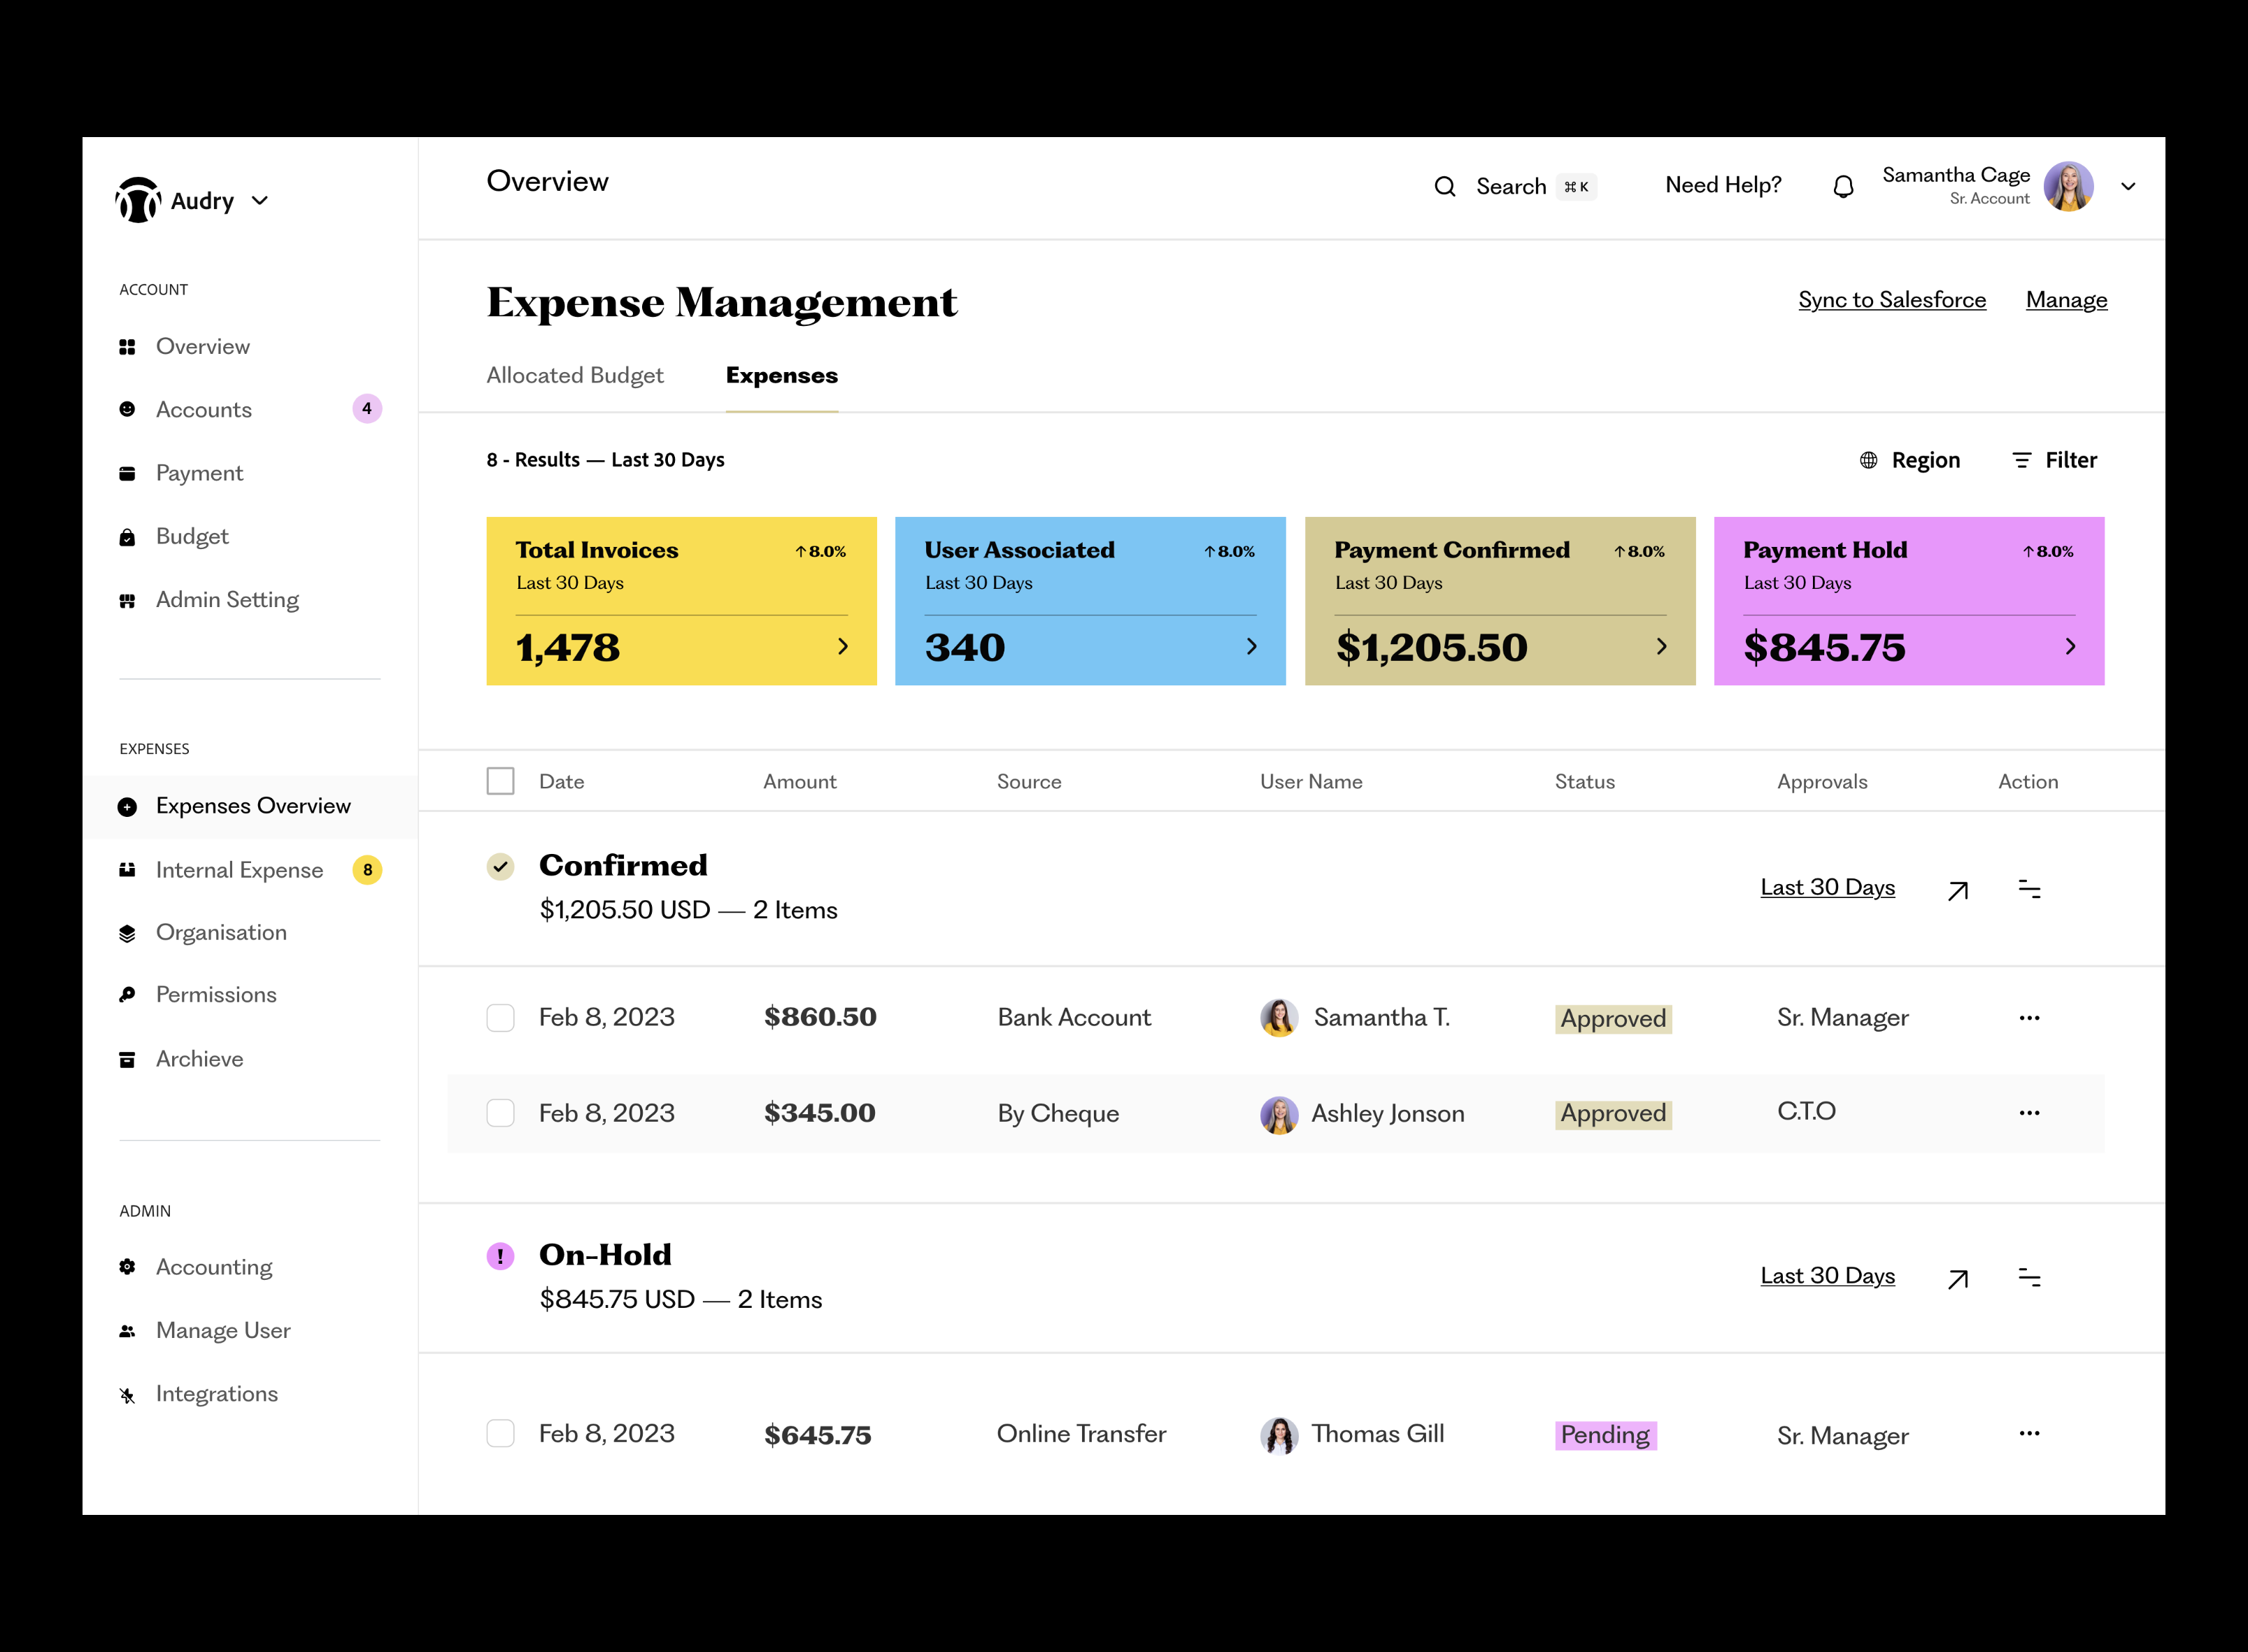Click the Integrations plug icon in sidebar
The image size is (2248, 1652).
(x=127, y=1395)
